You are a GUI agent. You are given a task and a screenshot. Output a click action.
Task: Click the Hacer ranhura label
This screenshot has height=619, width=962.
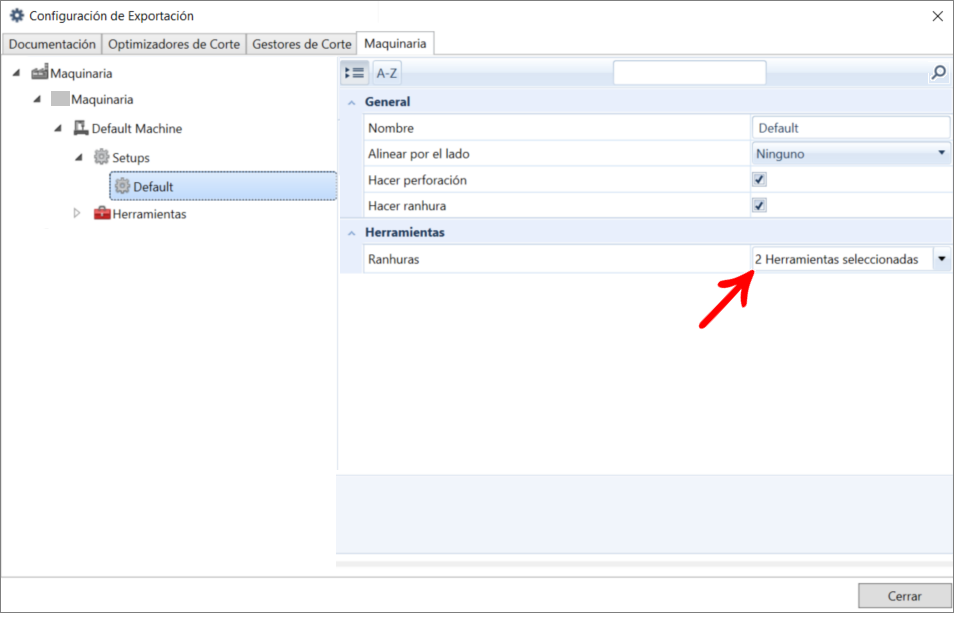click(x=407, y=206)
